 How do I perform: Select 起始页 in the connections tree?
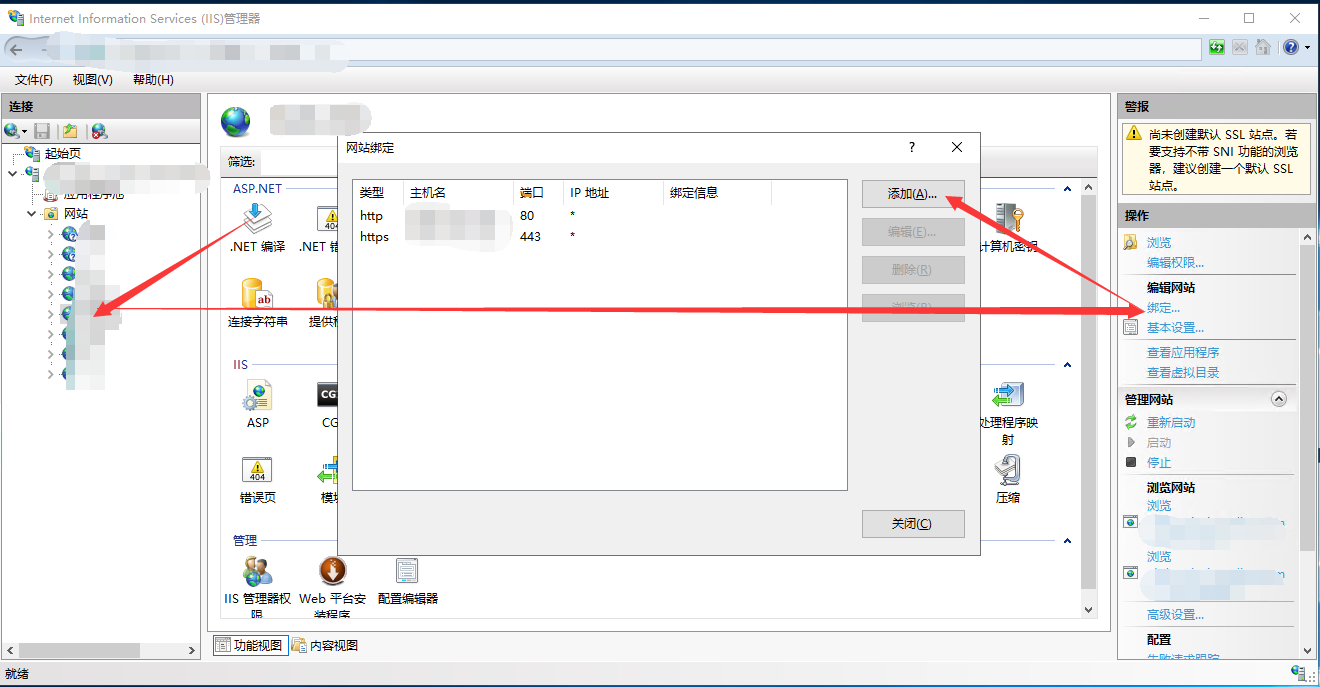63,154
